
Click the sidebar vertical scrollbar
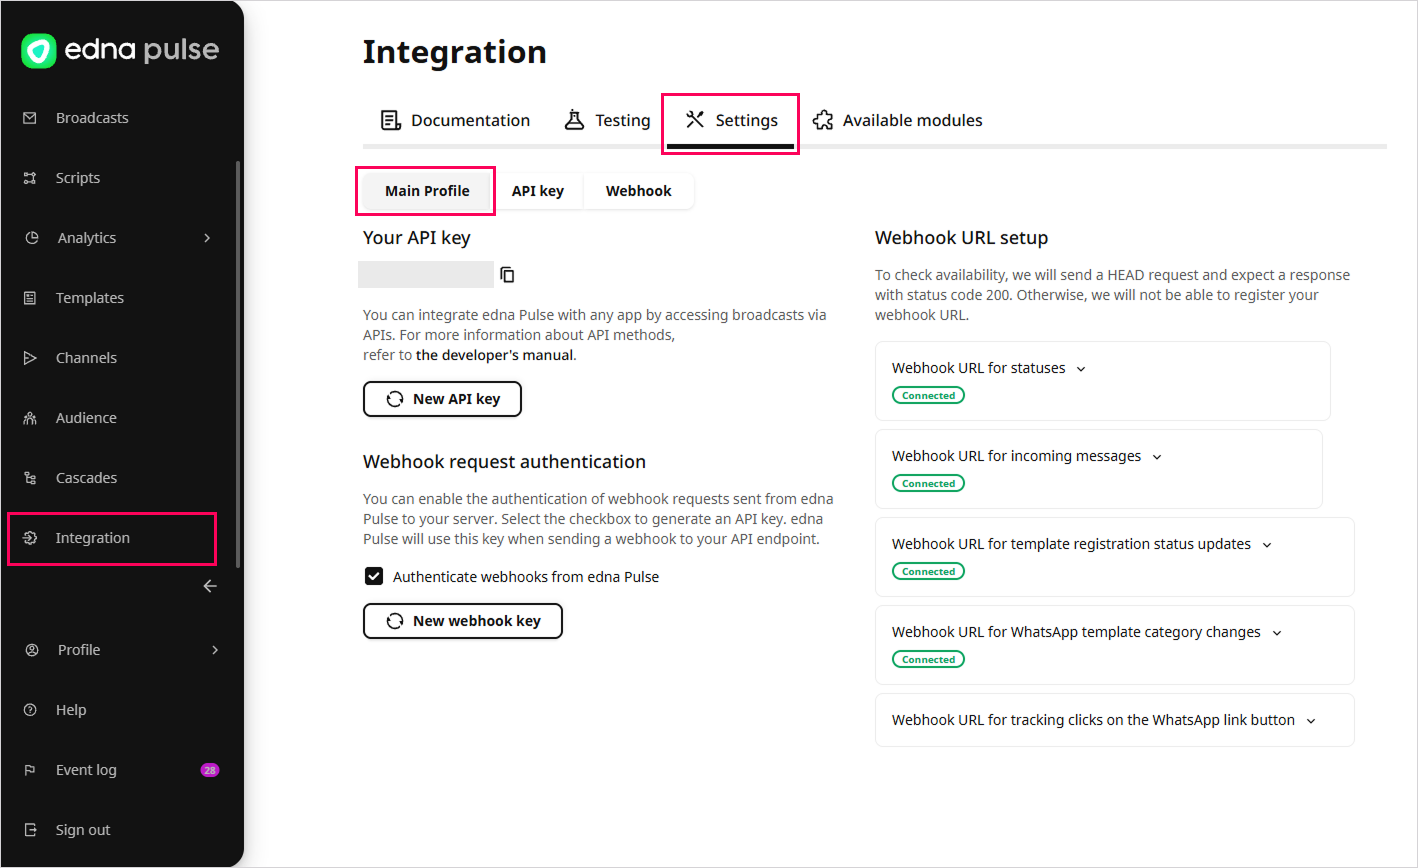(x=237, y=364)
